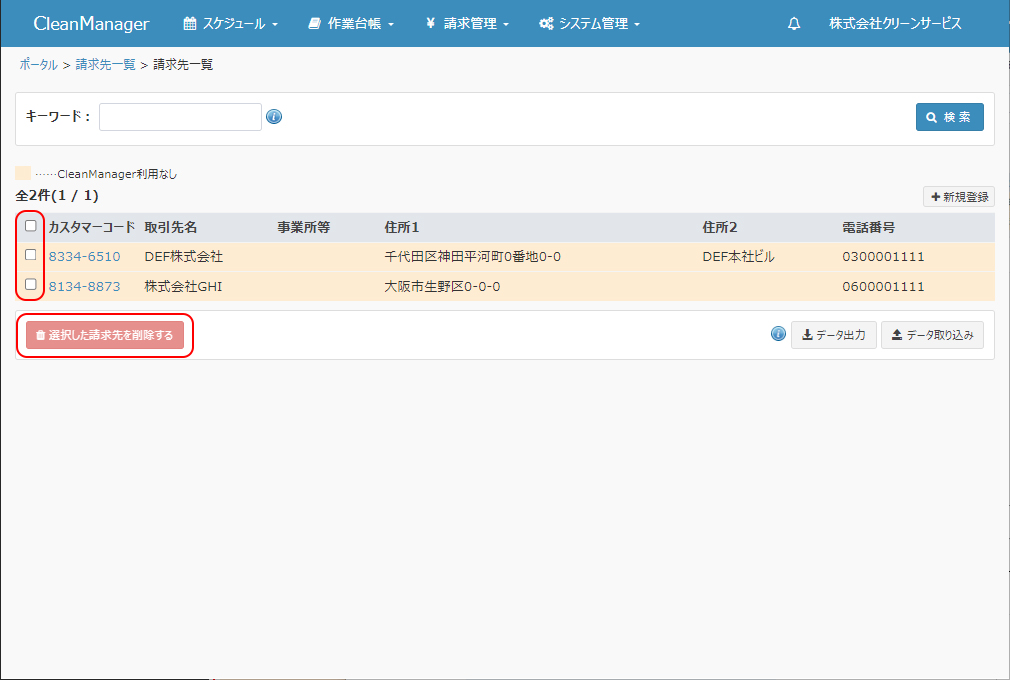Click address 千代田区神田平河町0番地0-0
The width and height of the screenshot is (1010, 680).
472,256
